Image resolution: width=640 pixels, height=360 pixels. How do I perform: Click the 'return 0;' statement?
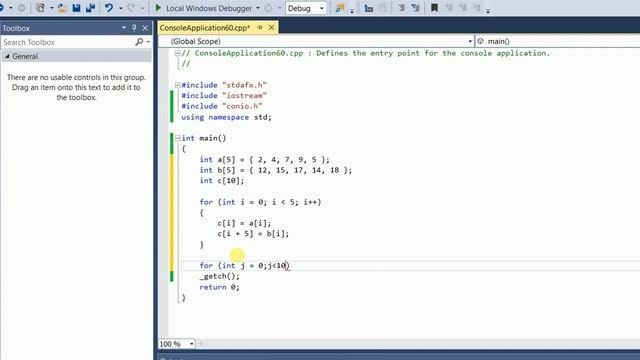pyautogui.click(x=219, y=287)
